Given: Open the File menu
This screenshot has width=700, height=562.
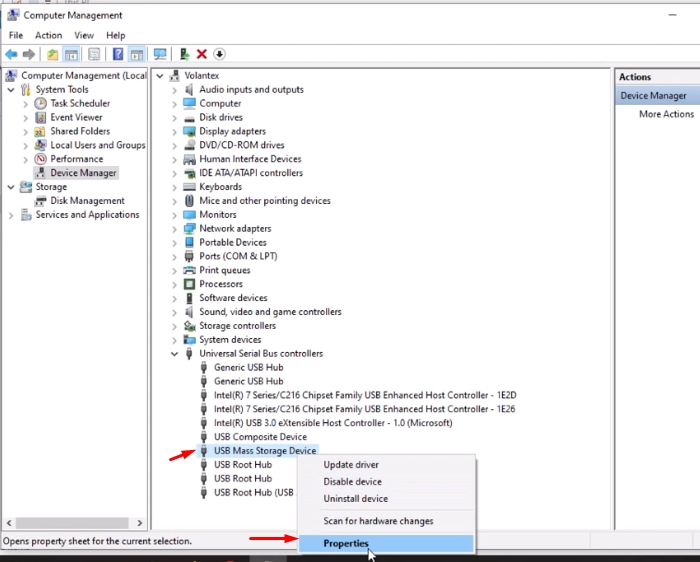Looking at the screenshot, I should [x=16, y=35].
